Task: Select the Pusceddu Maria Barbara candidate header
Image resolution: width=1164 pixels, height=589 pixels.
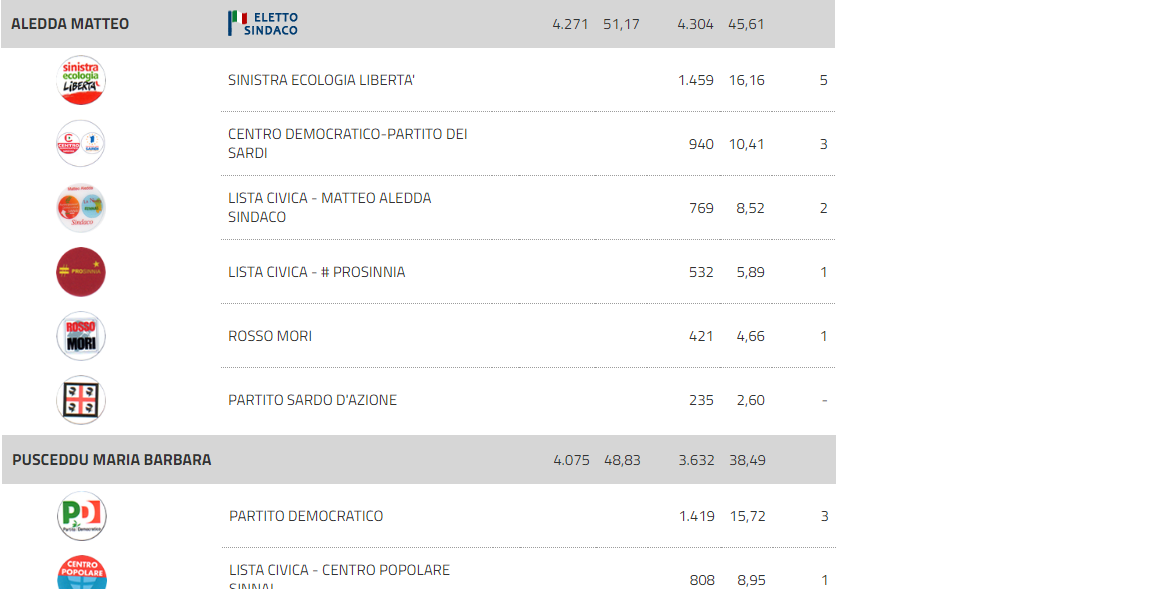Action: (x=419, y=460)
